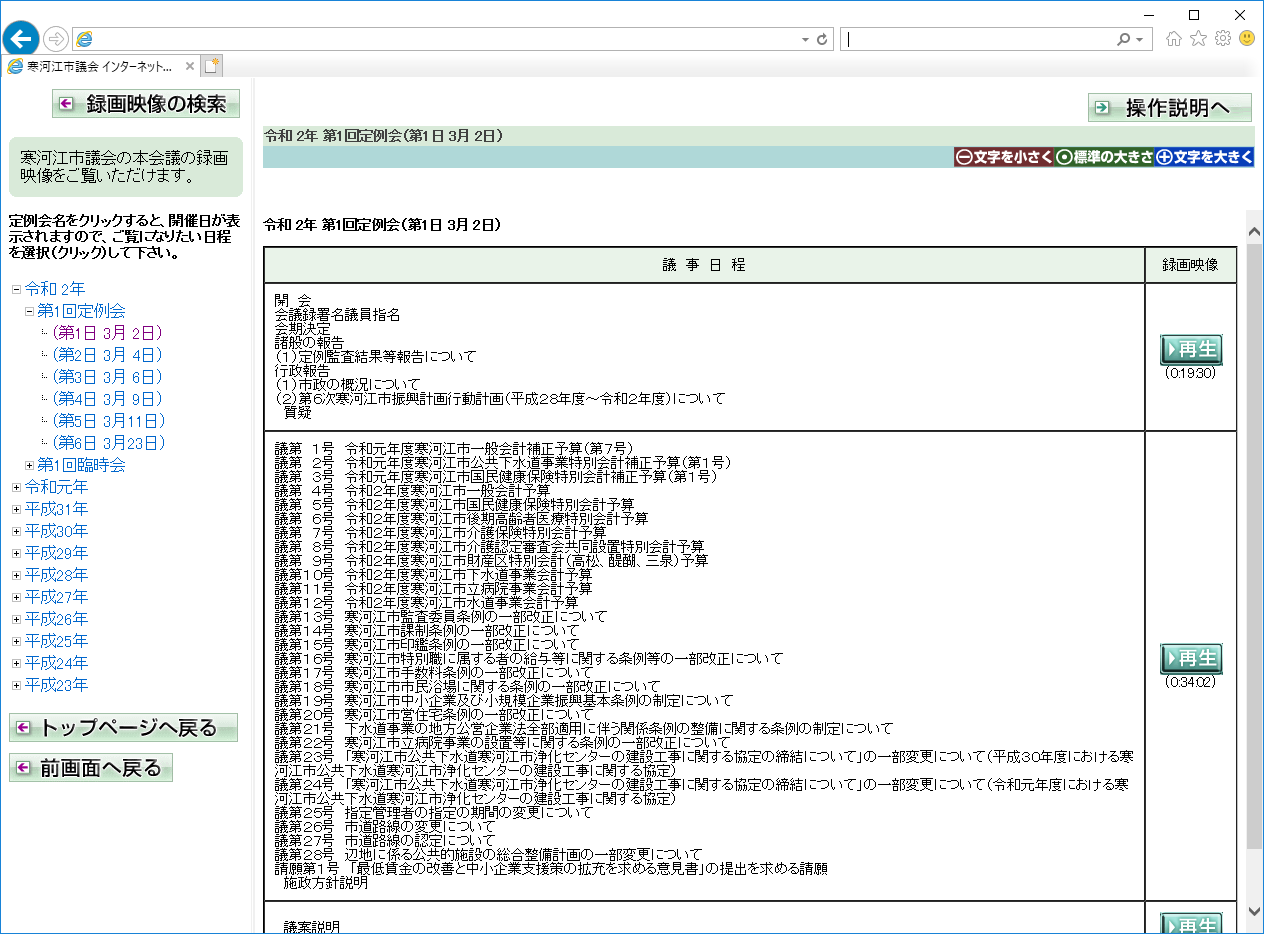Open the 令和元年 year link
Screen dimensions: 1264x934
56,487
